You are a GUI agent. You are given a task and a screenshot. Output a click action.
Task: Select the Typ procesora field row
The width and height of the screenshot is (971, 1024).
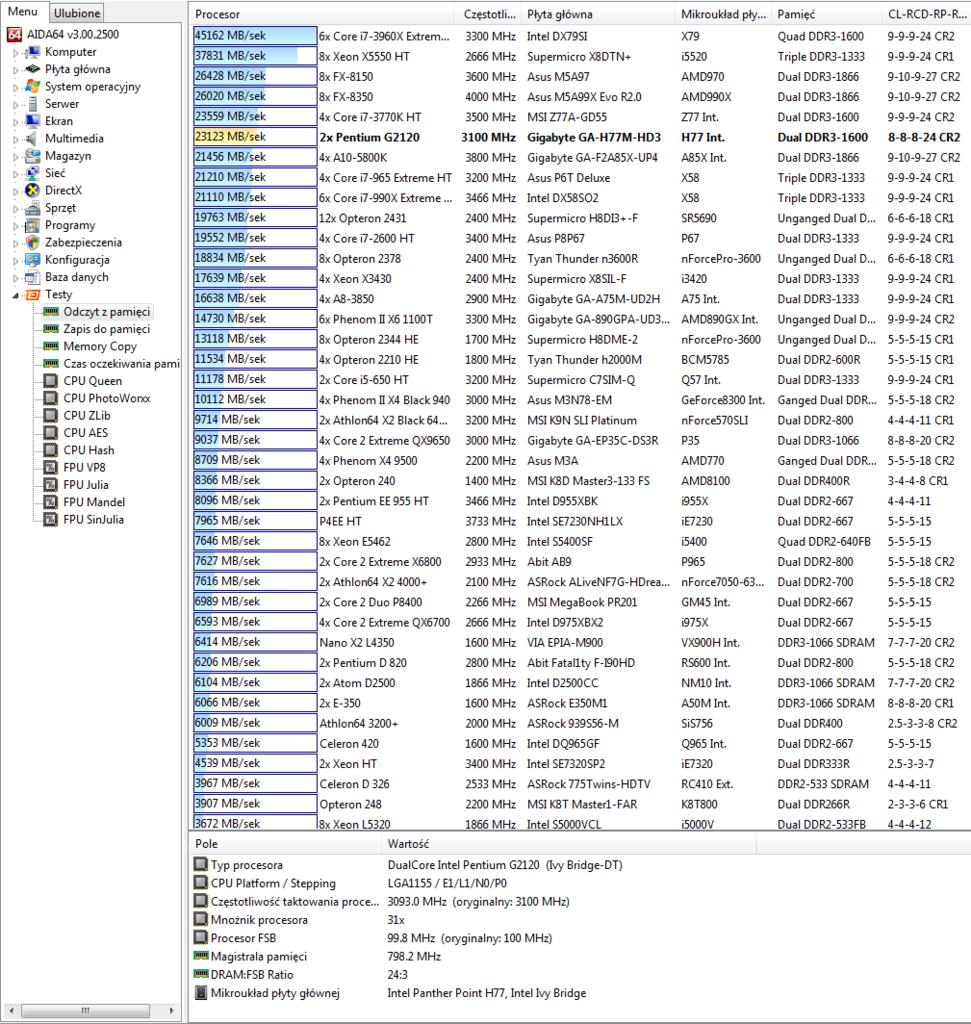tap(580, 865)
